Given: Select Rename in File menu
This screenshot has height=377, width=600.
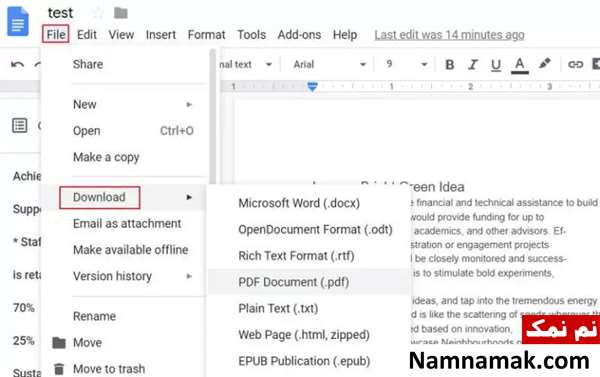Looking at the screenshot, I should [x=124, y=316].
